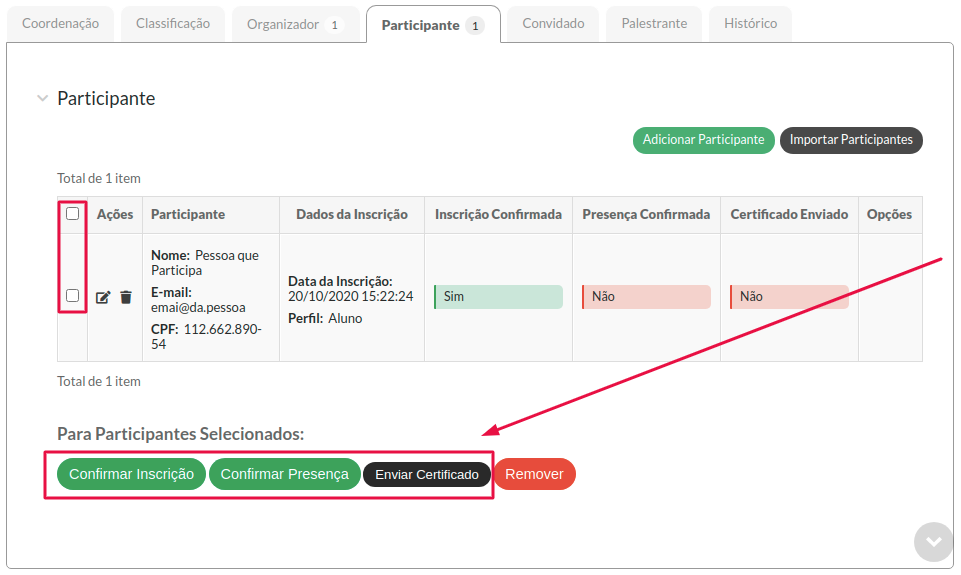Click the CPF value 112.662.890-54
Screen dimensions: 961x575
[207, 337]
